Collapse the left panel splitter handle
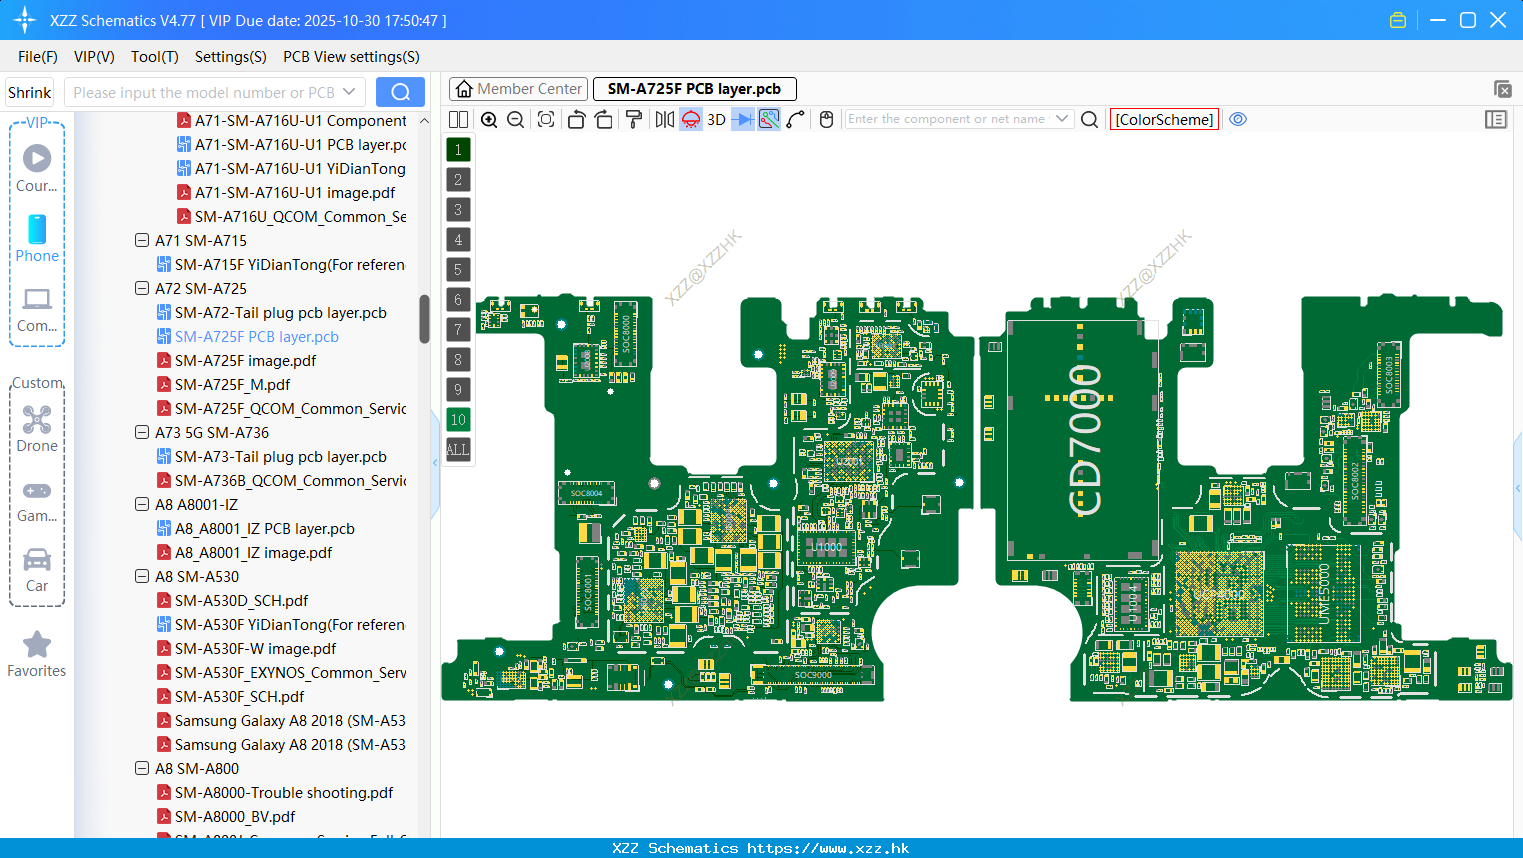The image size is (1523, 858). 435,462
